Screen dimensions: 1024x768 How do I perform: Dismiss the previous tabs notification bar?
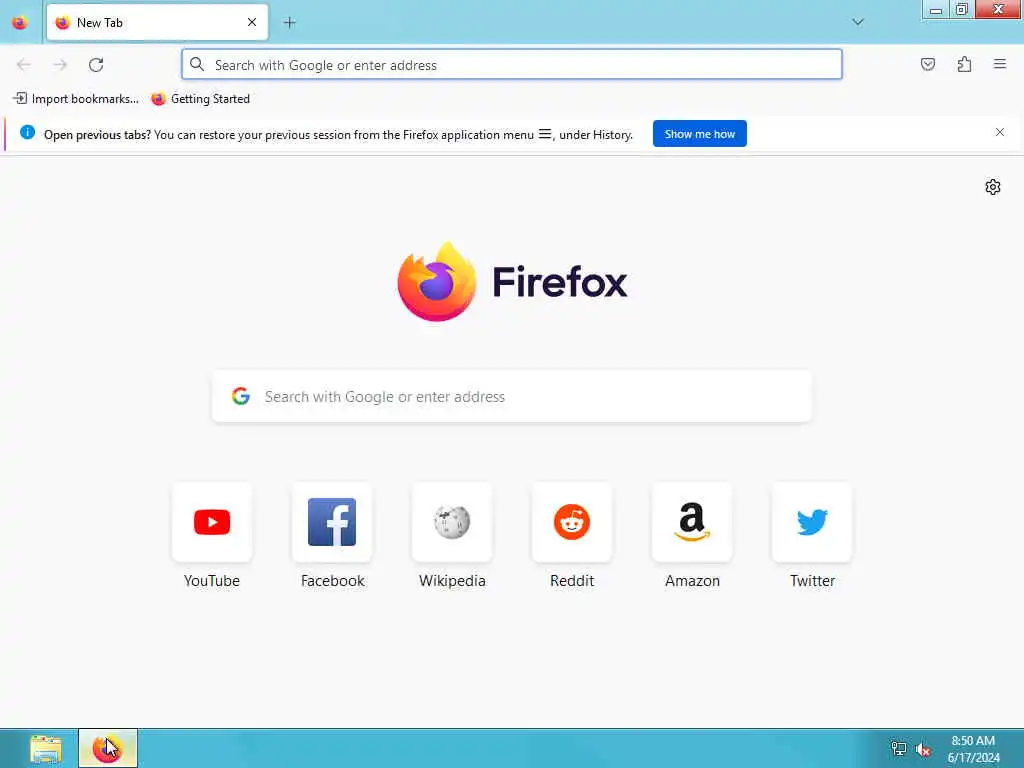click(1000, 133)
